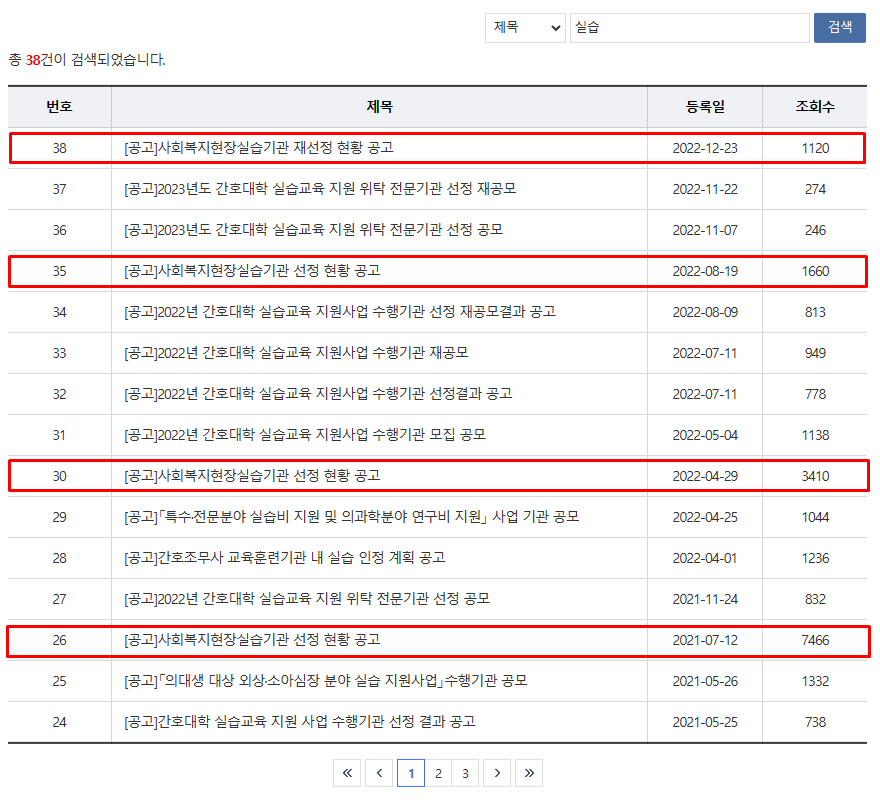Open the 제목 search-type dropdown

(x=525, y=28)
